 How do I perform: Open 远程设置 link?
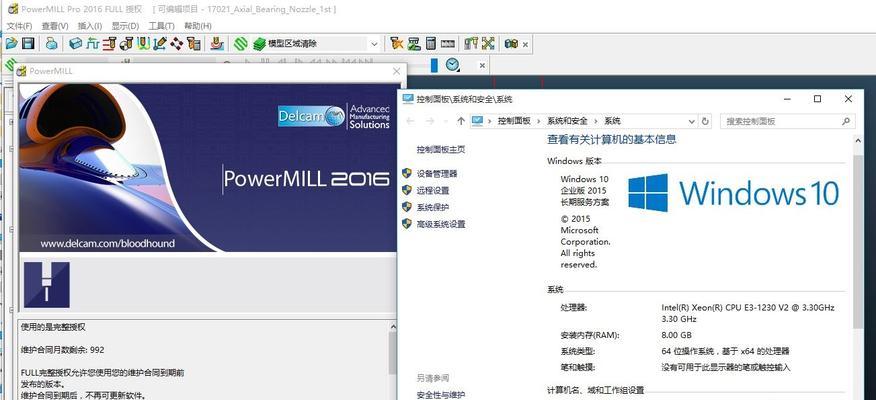point(433,191)
